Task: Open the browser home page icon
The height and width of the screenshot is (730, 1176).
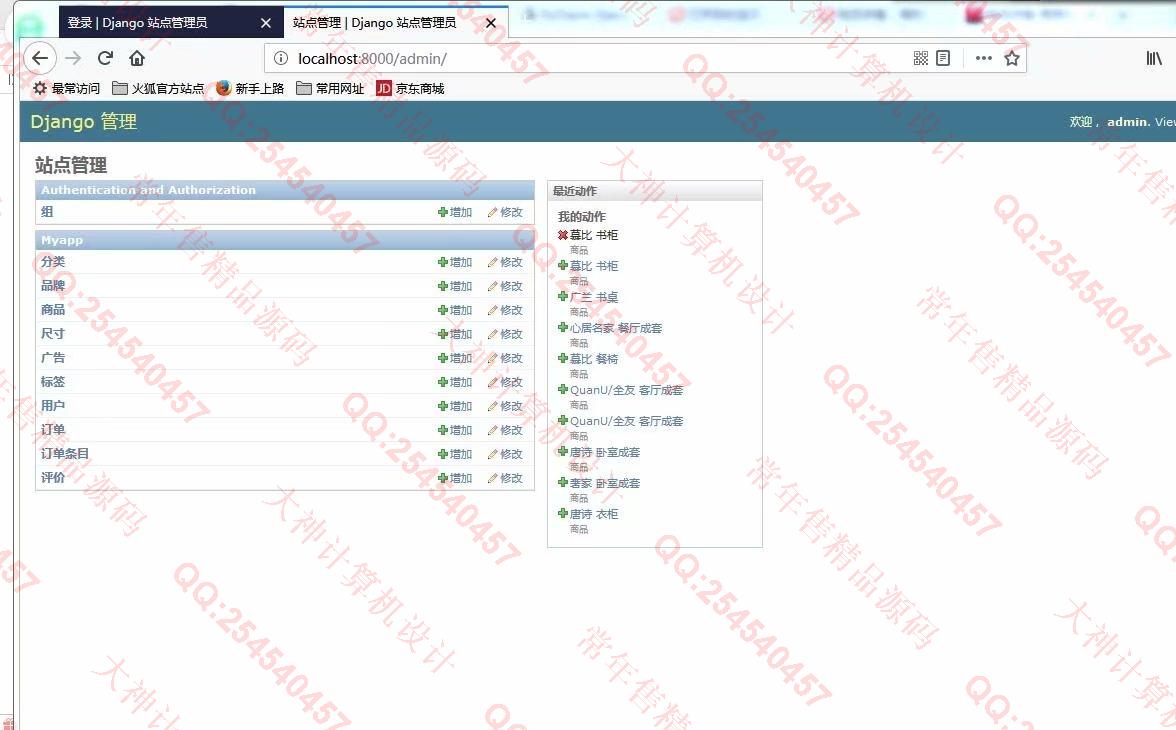Action: (136, 59)
